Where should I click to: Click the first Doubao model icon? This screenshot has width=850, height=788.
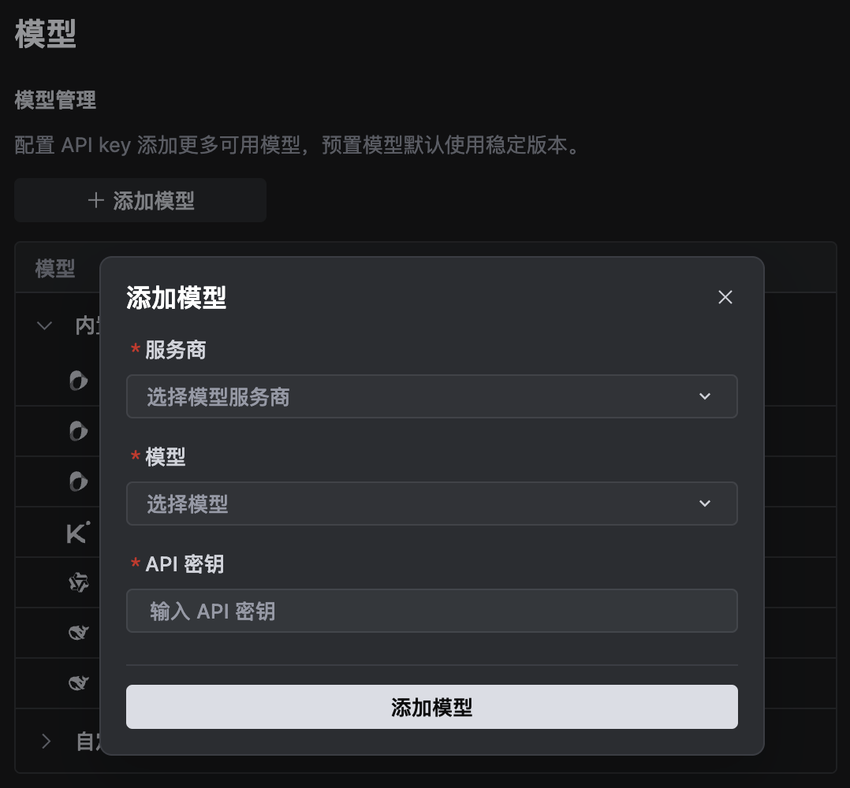pos(78,380)
